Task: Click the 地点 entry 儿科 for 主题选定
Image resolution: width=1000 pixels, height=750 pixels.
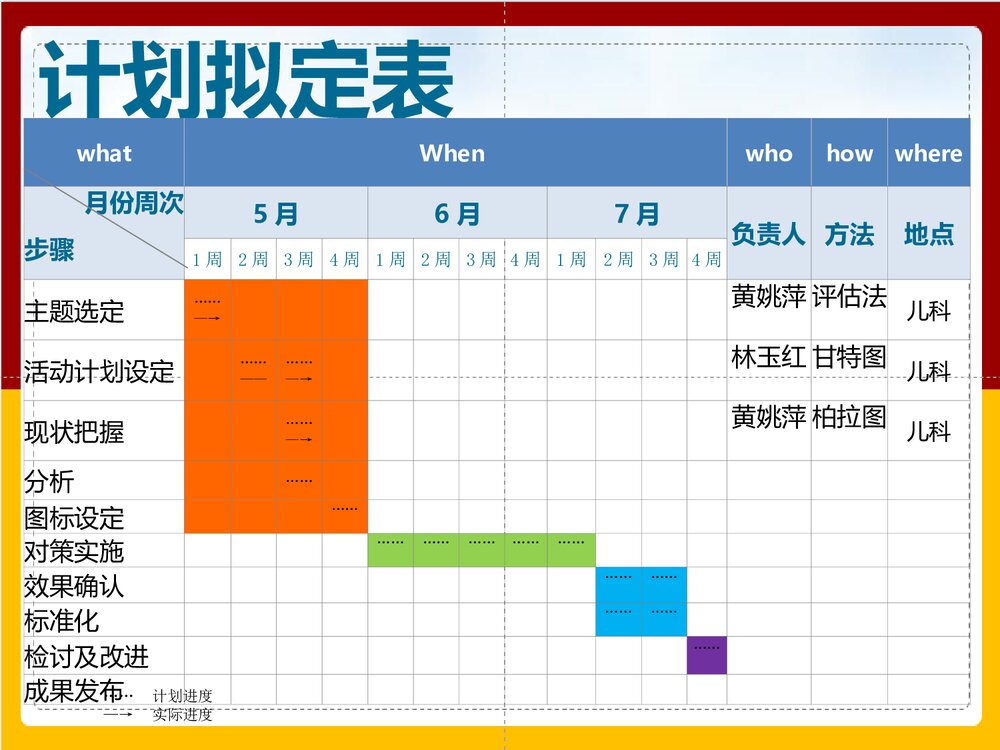Action: pyautogui.click(x=930, y=313)
